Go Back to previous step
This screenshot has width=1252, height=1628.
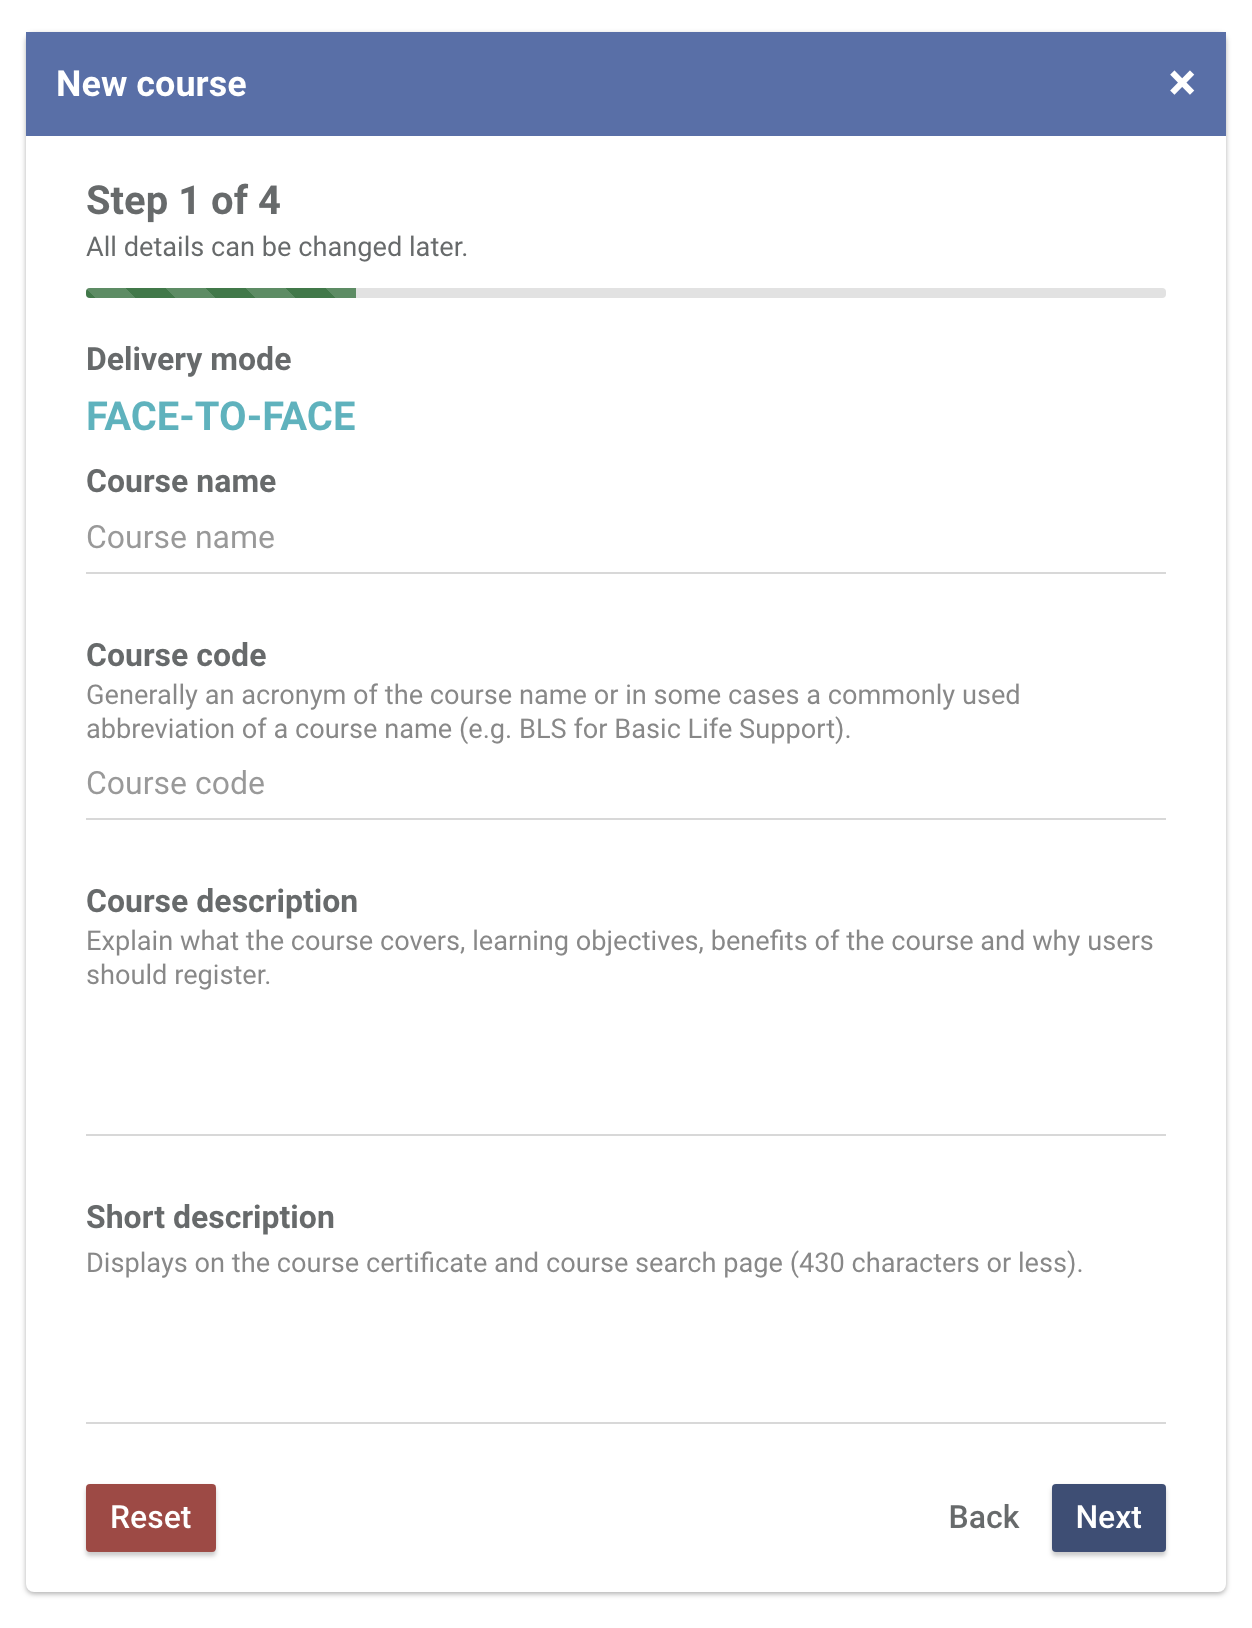click(x=984, y=1518)
